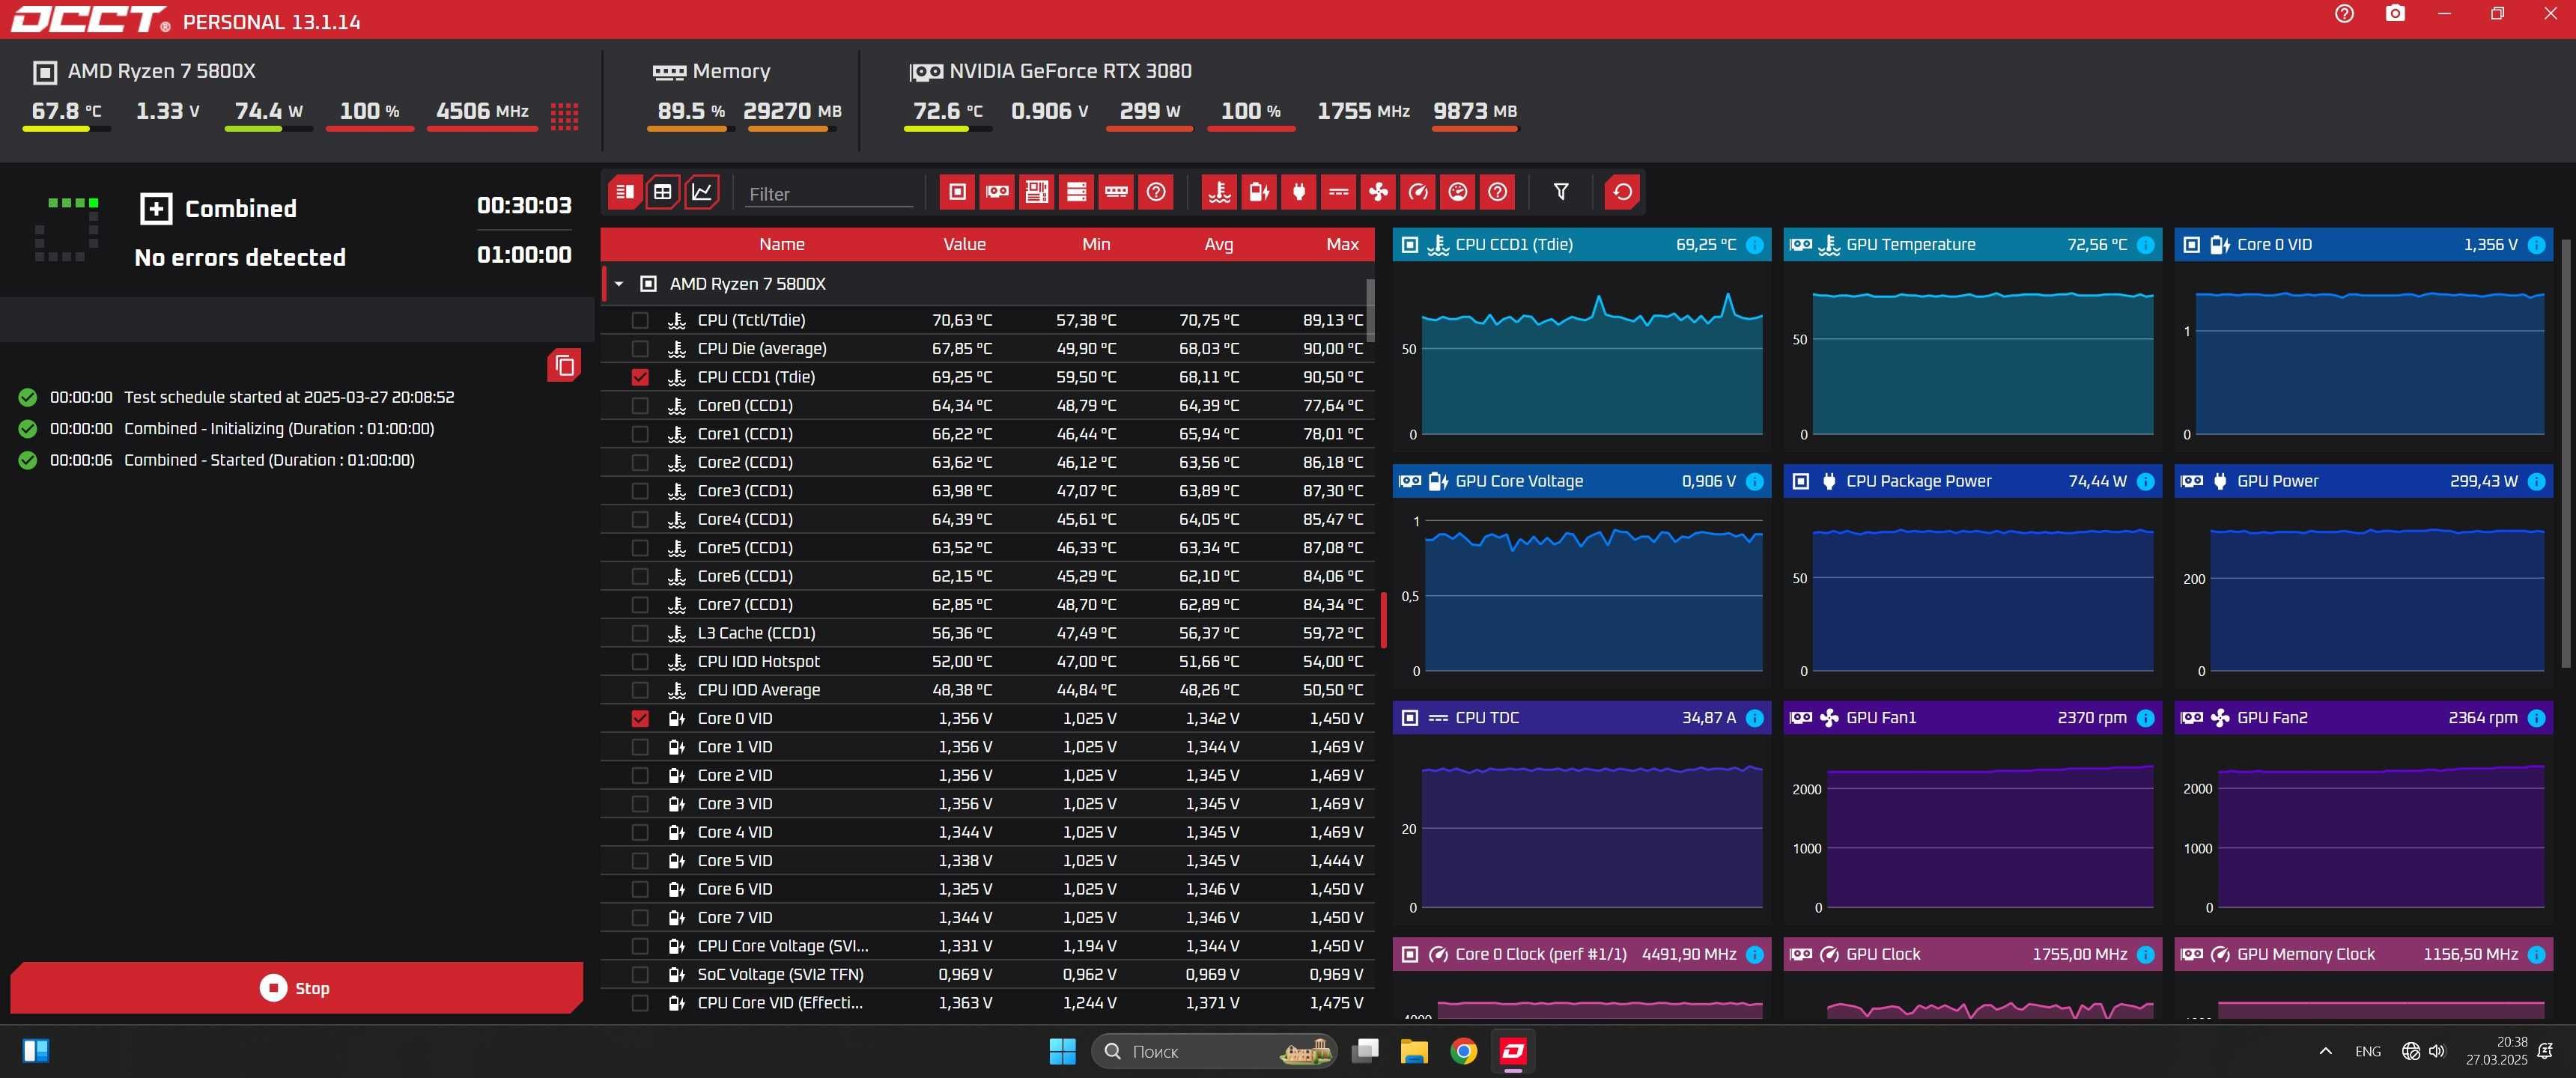Select the GPU Memory Clock graph header

pyautogui.click(x=2363, y=954)
